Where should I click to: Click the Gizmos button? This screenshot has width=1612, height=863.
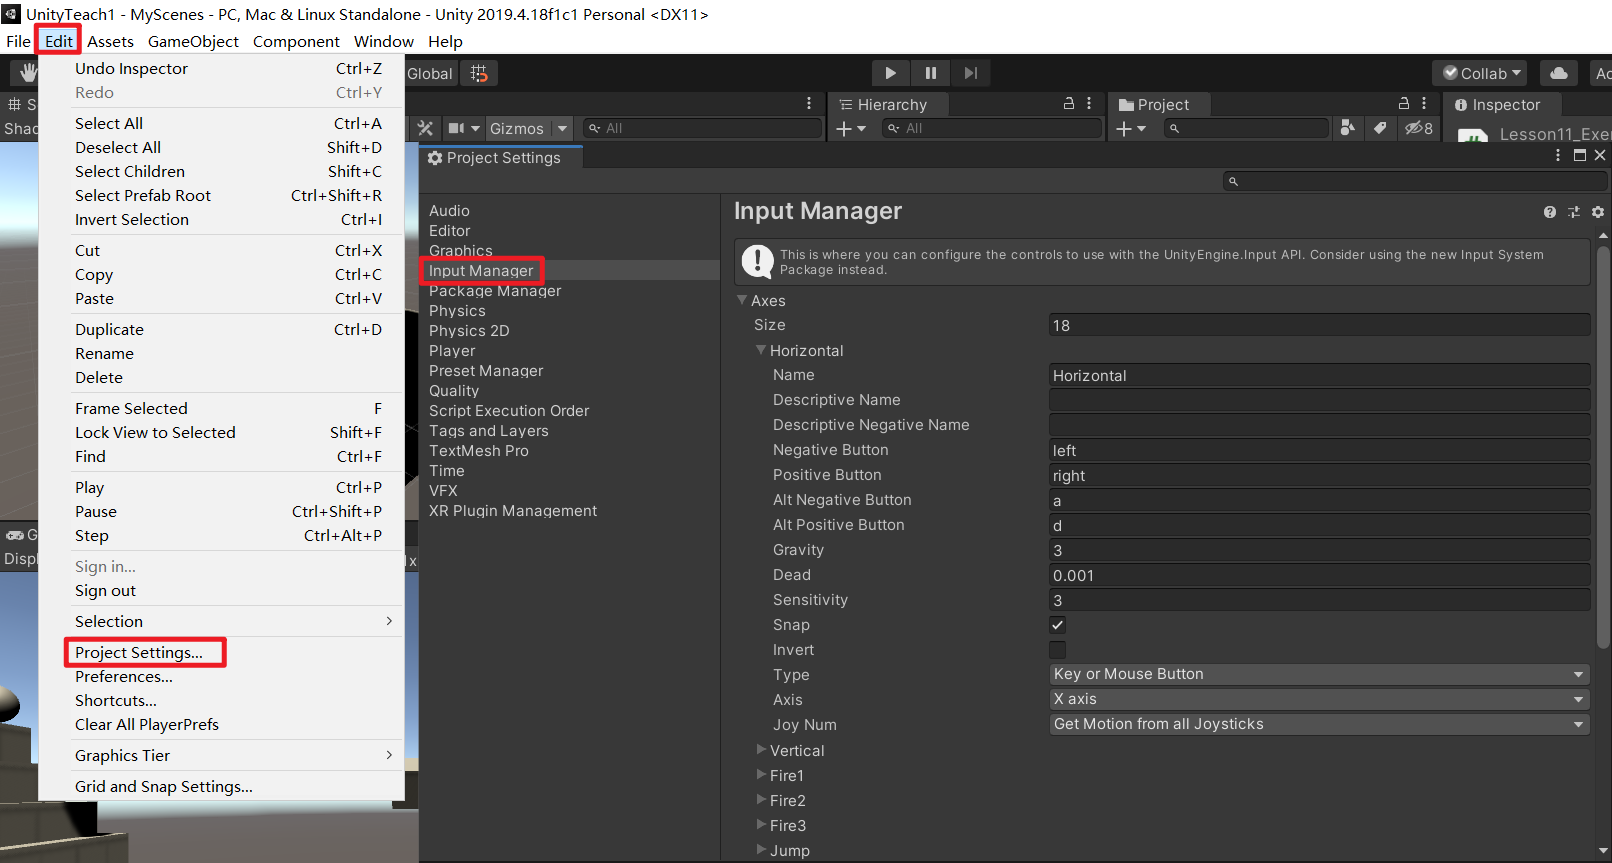coord(516,128)
